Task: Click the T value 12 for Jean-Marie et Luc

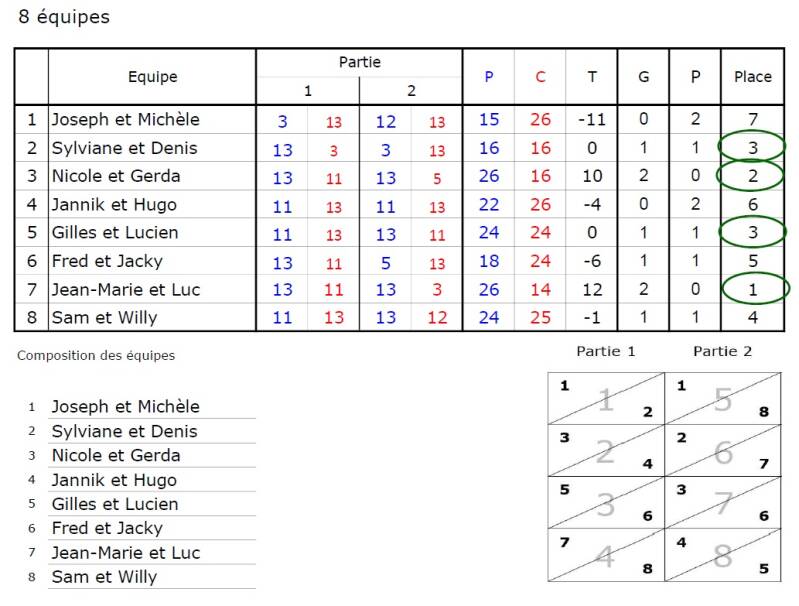Action: click(592, 289)
